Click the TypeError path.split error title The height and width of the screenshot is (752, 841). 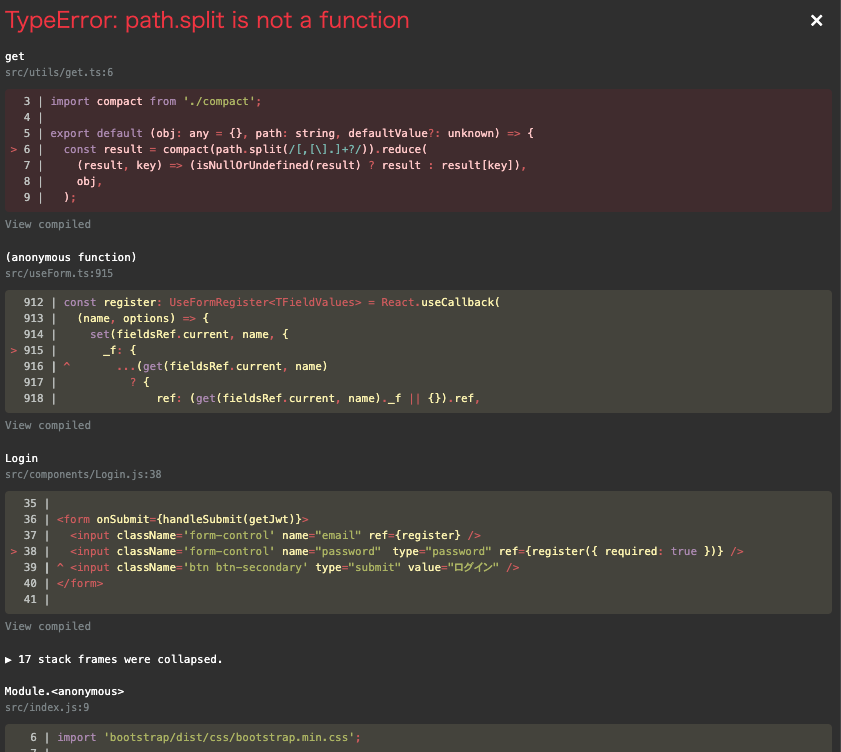(208, 21)
